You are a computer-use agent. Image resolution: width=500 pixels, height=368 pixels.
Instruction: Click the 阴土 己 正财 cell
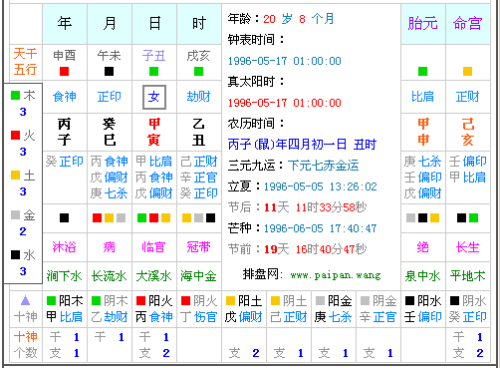289,309
